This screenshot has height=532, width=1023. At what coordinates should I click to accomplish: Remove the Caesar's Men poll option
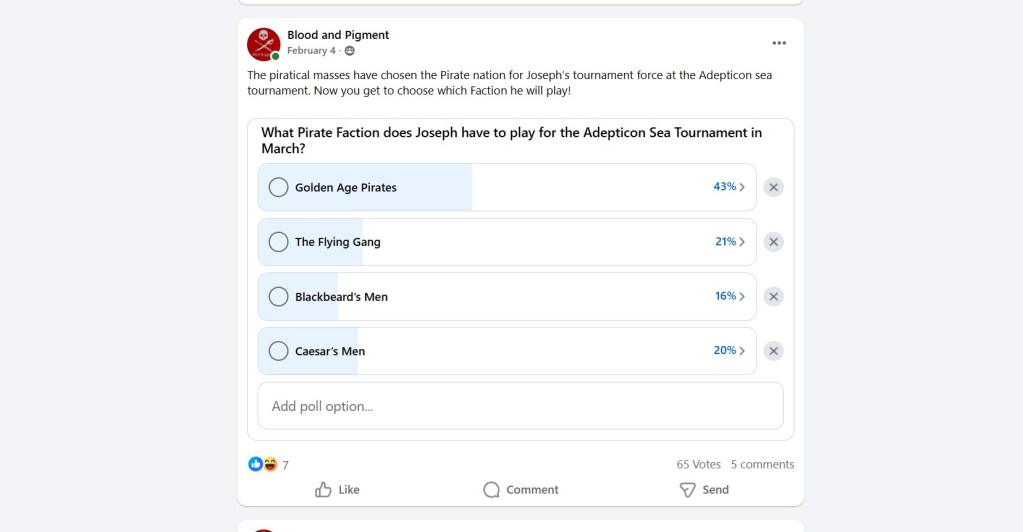click(773, 351)
